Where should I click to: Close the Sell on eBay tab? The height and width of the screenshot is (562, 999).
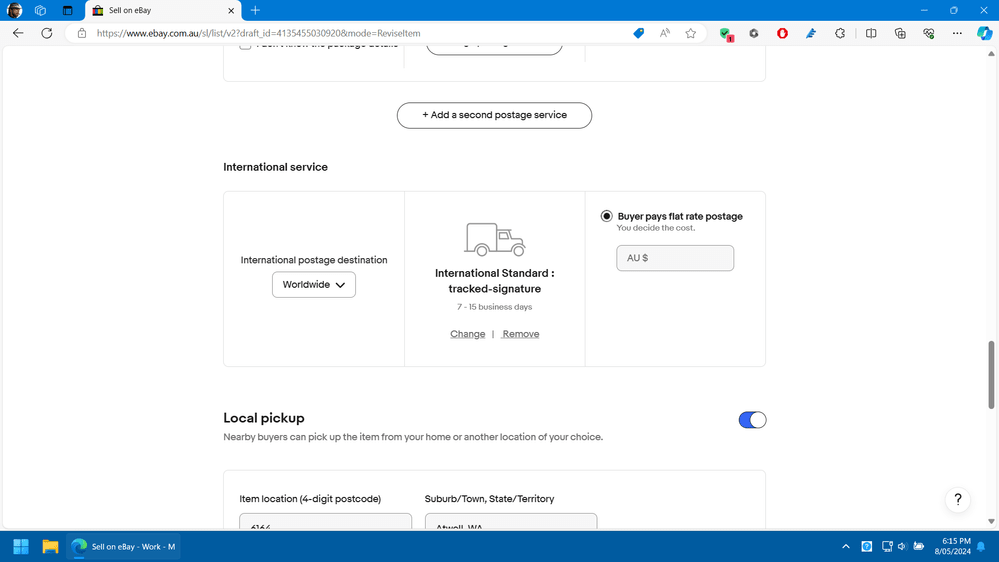point(231,10)
